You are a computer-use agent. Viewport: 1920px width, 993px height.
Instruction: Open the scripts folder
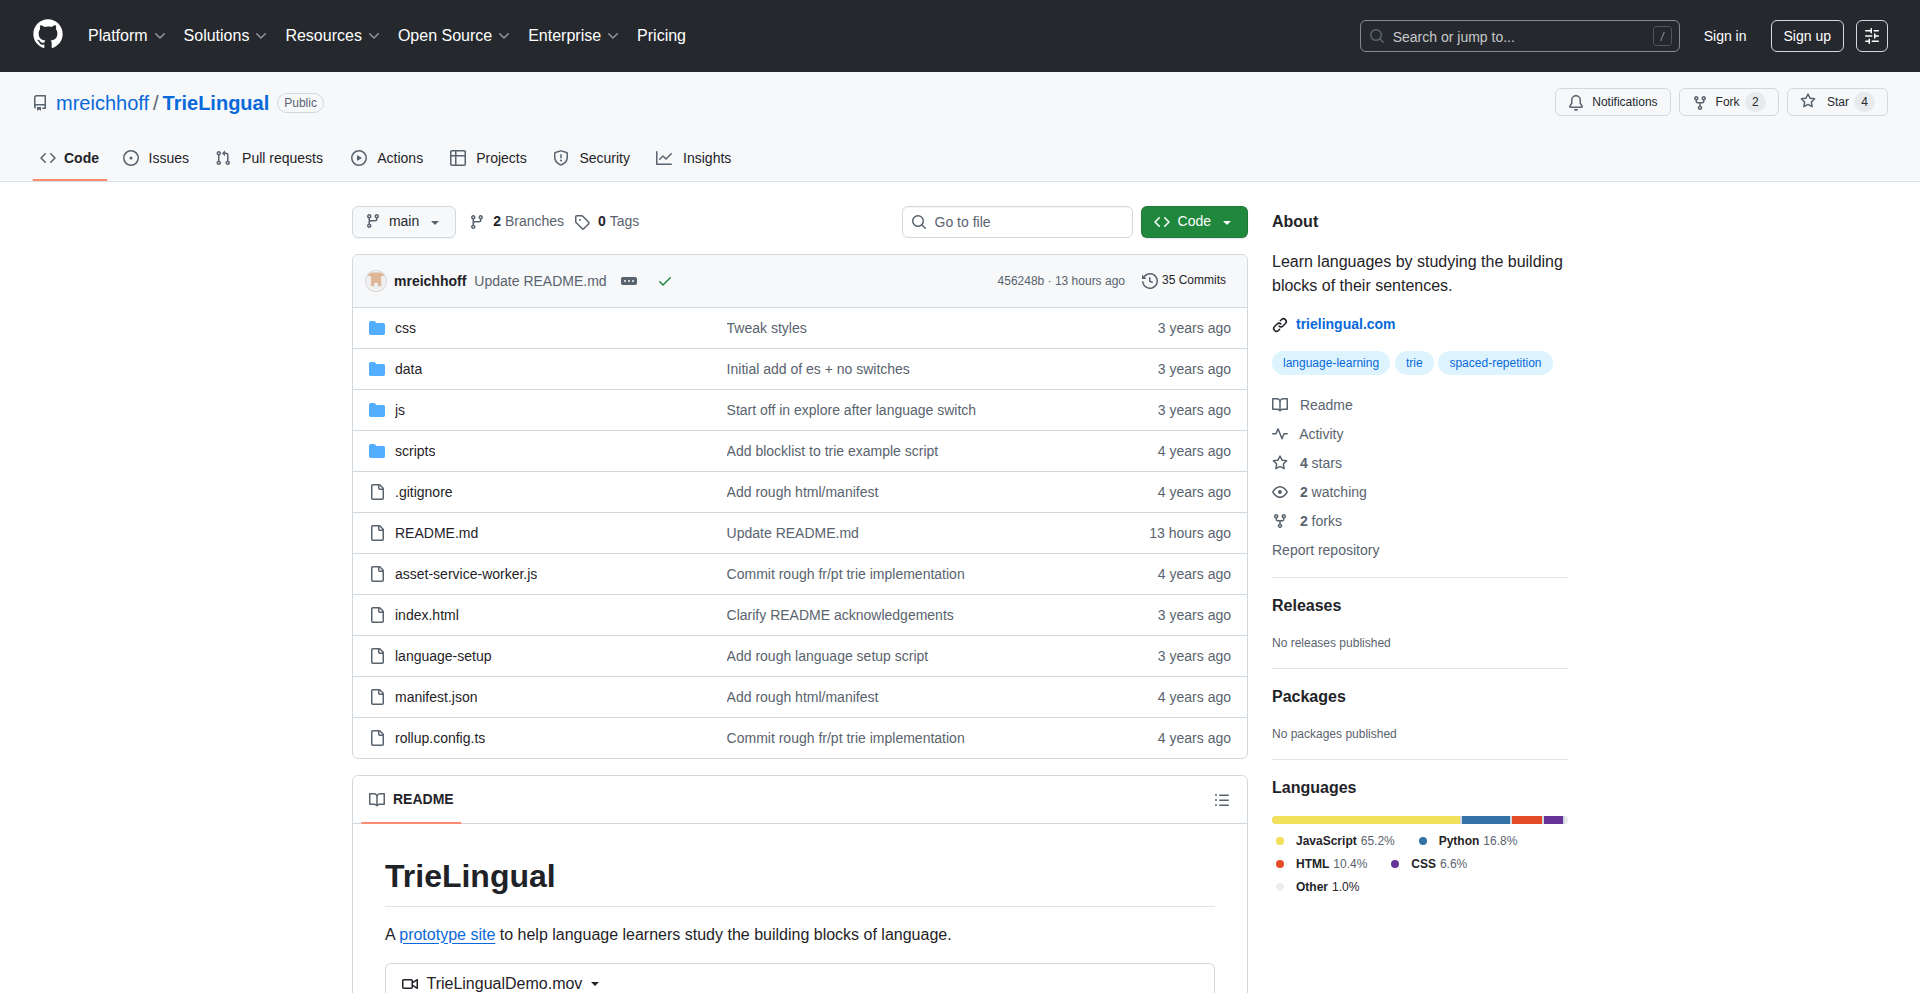[414, 451]
